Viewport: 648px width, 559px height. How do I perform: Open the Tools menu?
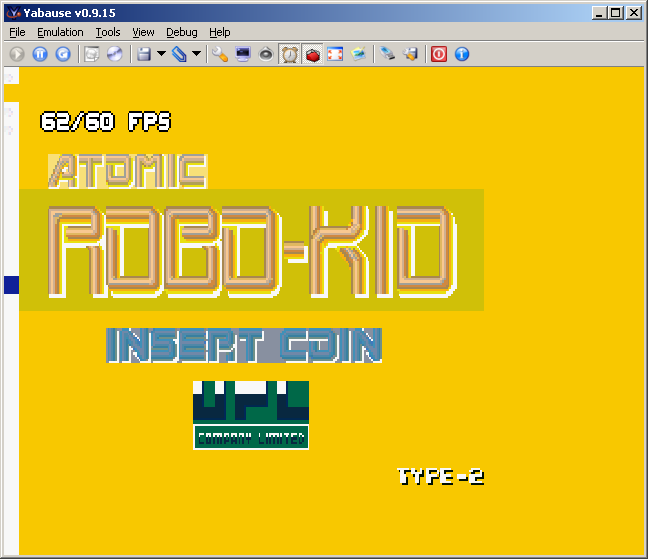tap(108, 32)
